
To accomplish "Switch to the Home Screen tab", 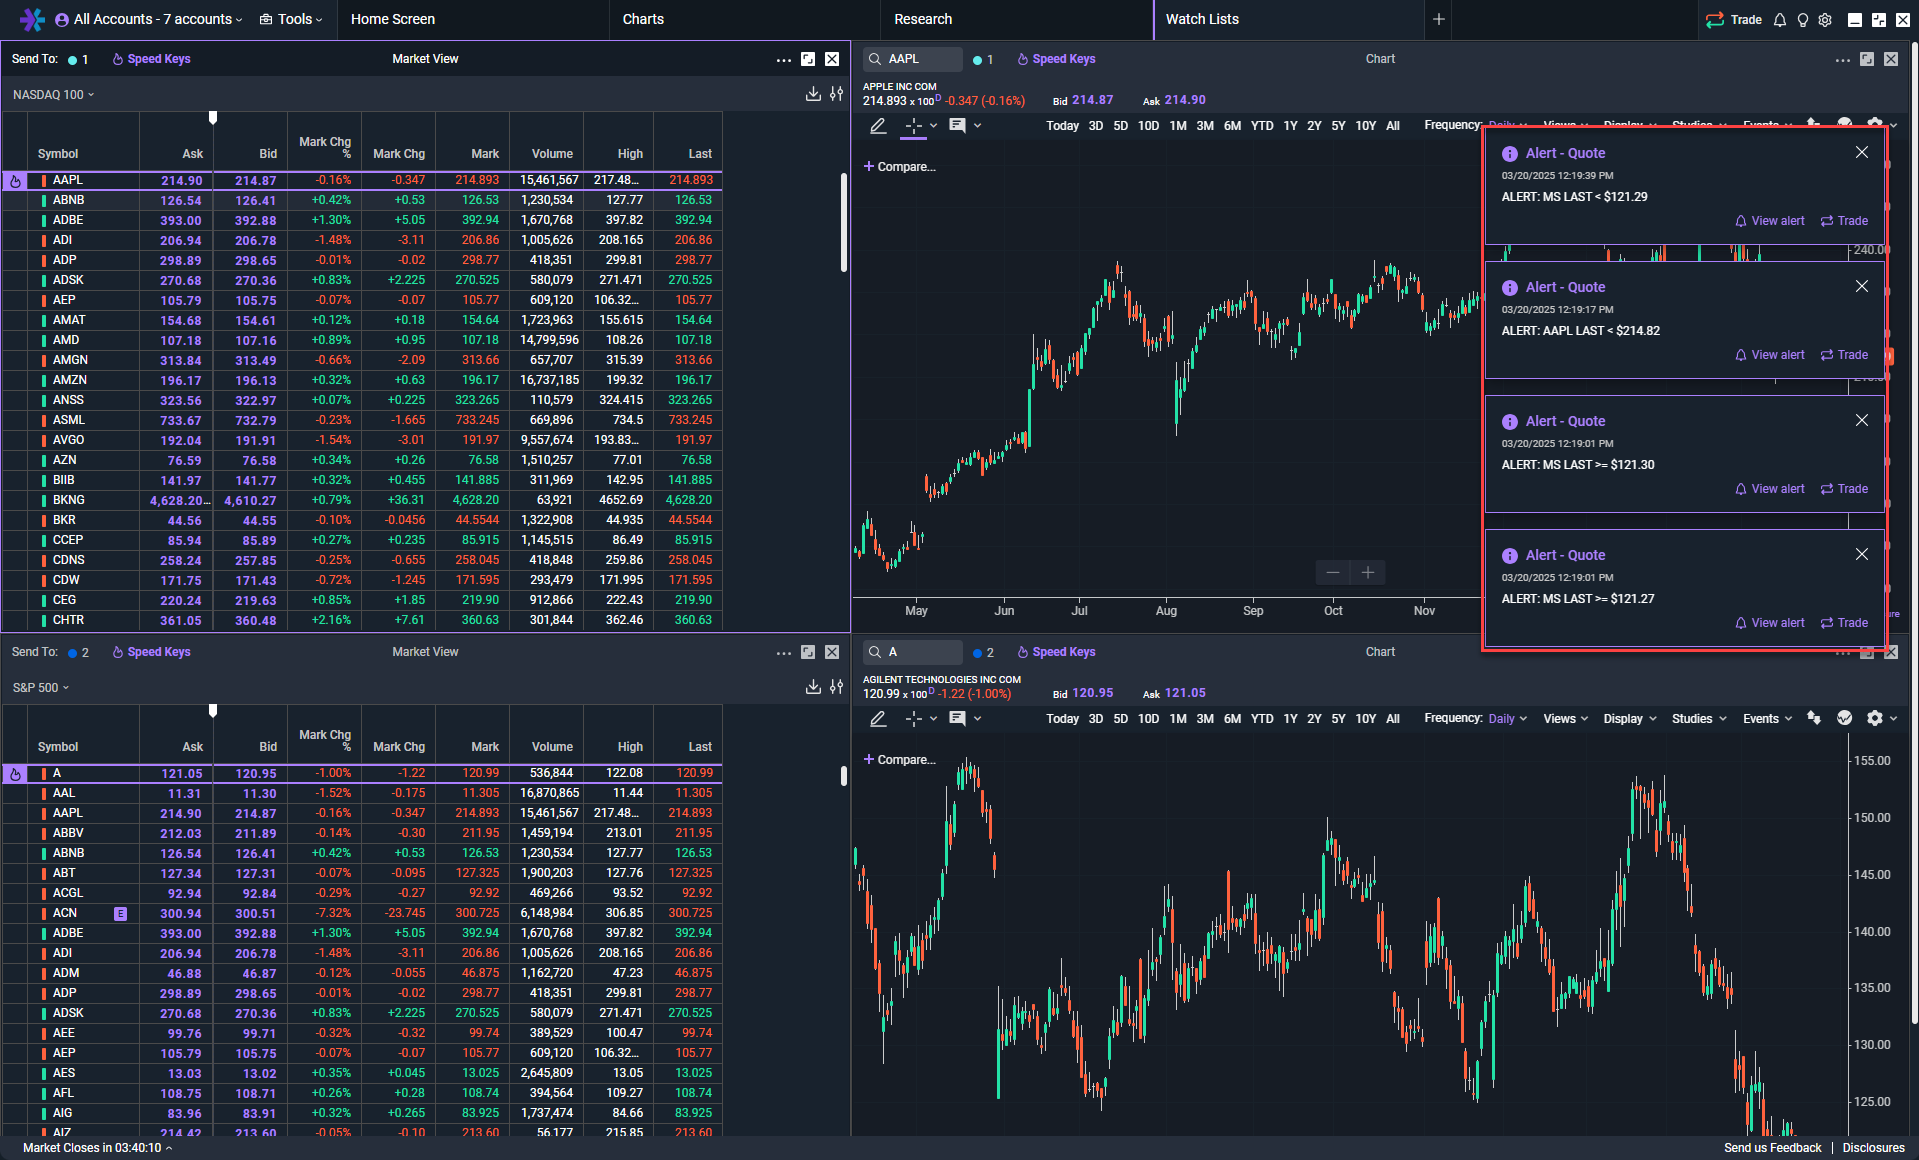I will (x=393, y=19).
